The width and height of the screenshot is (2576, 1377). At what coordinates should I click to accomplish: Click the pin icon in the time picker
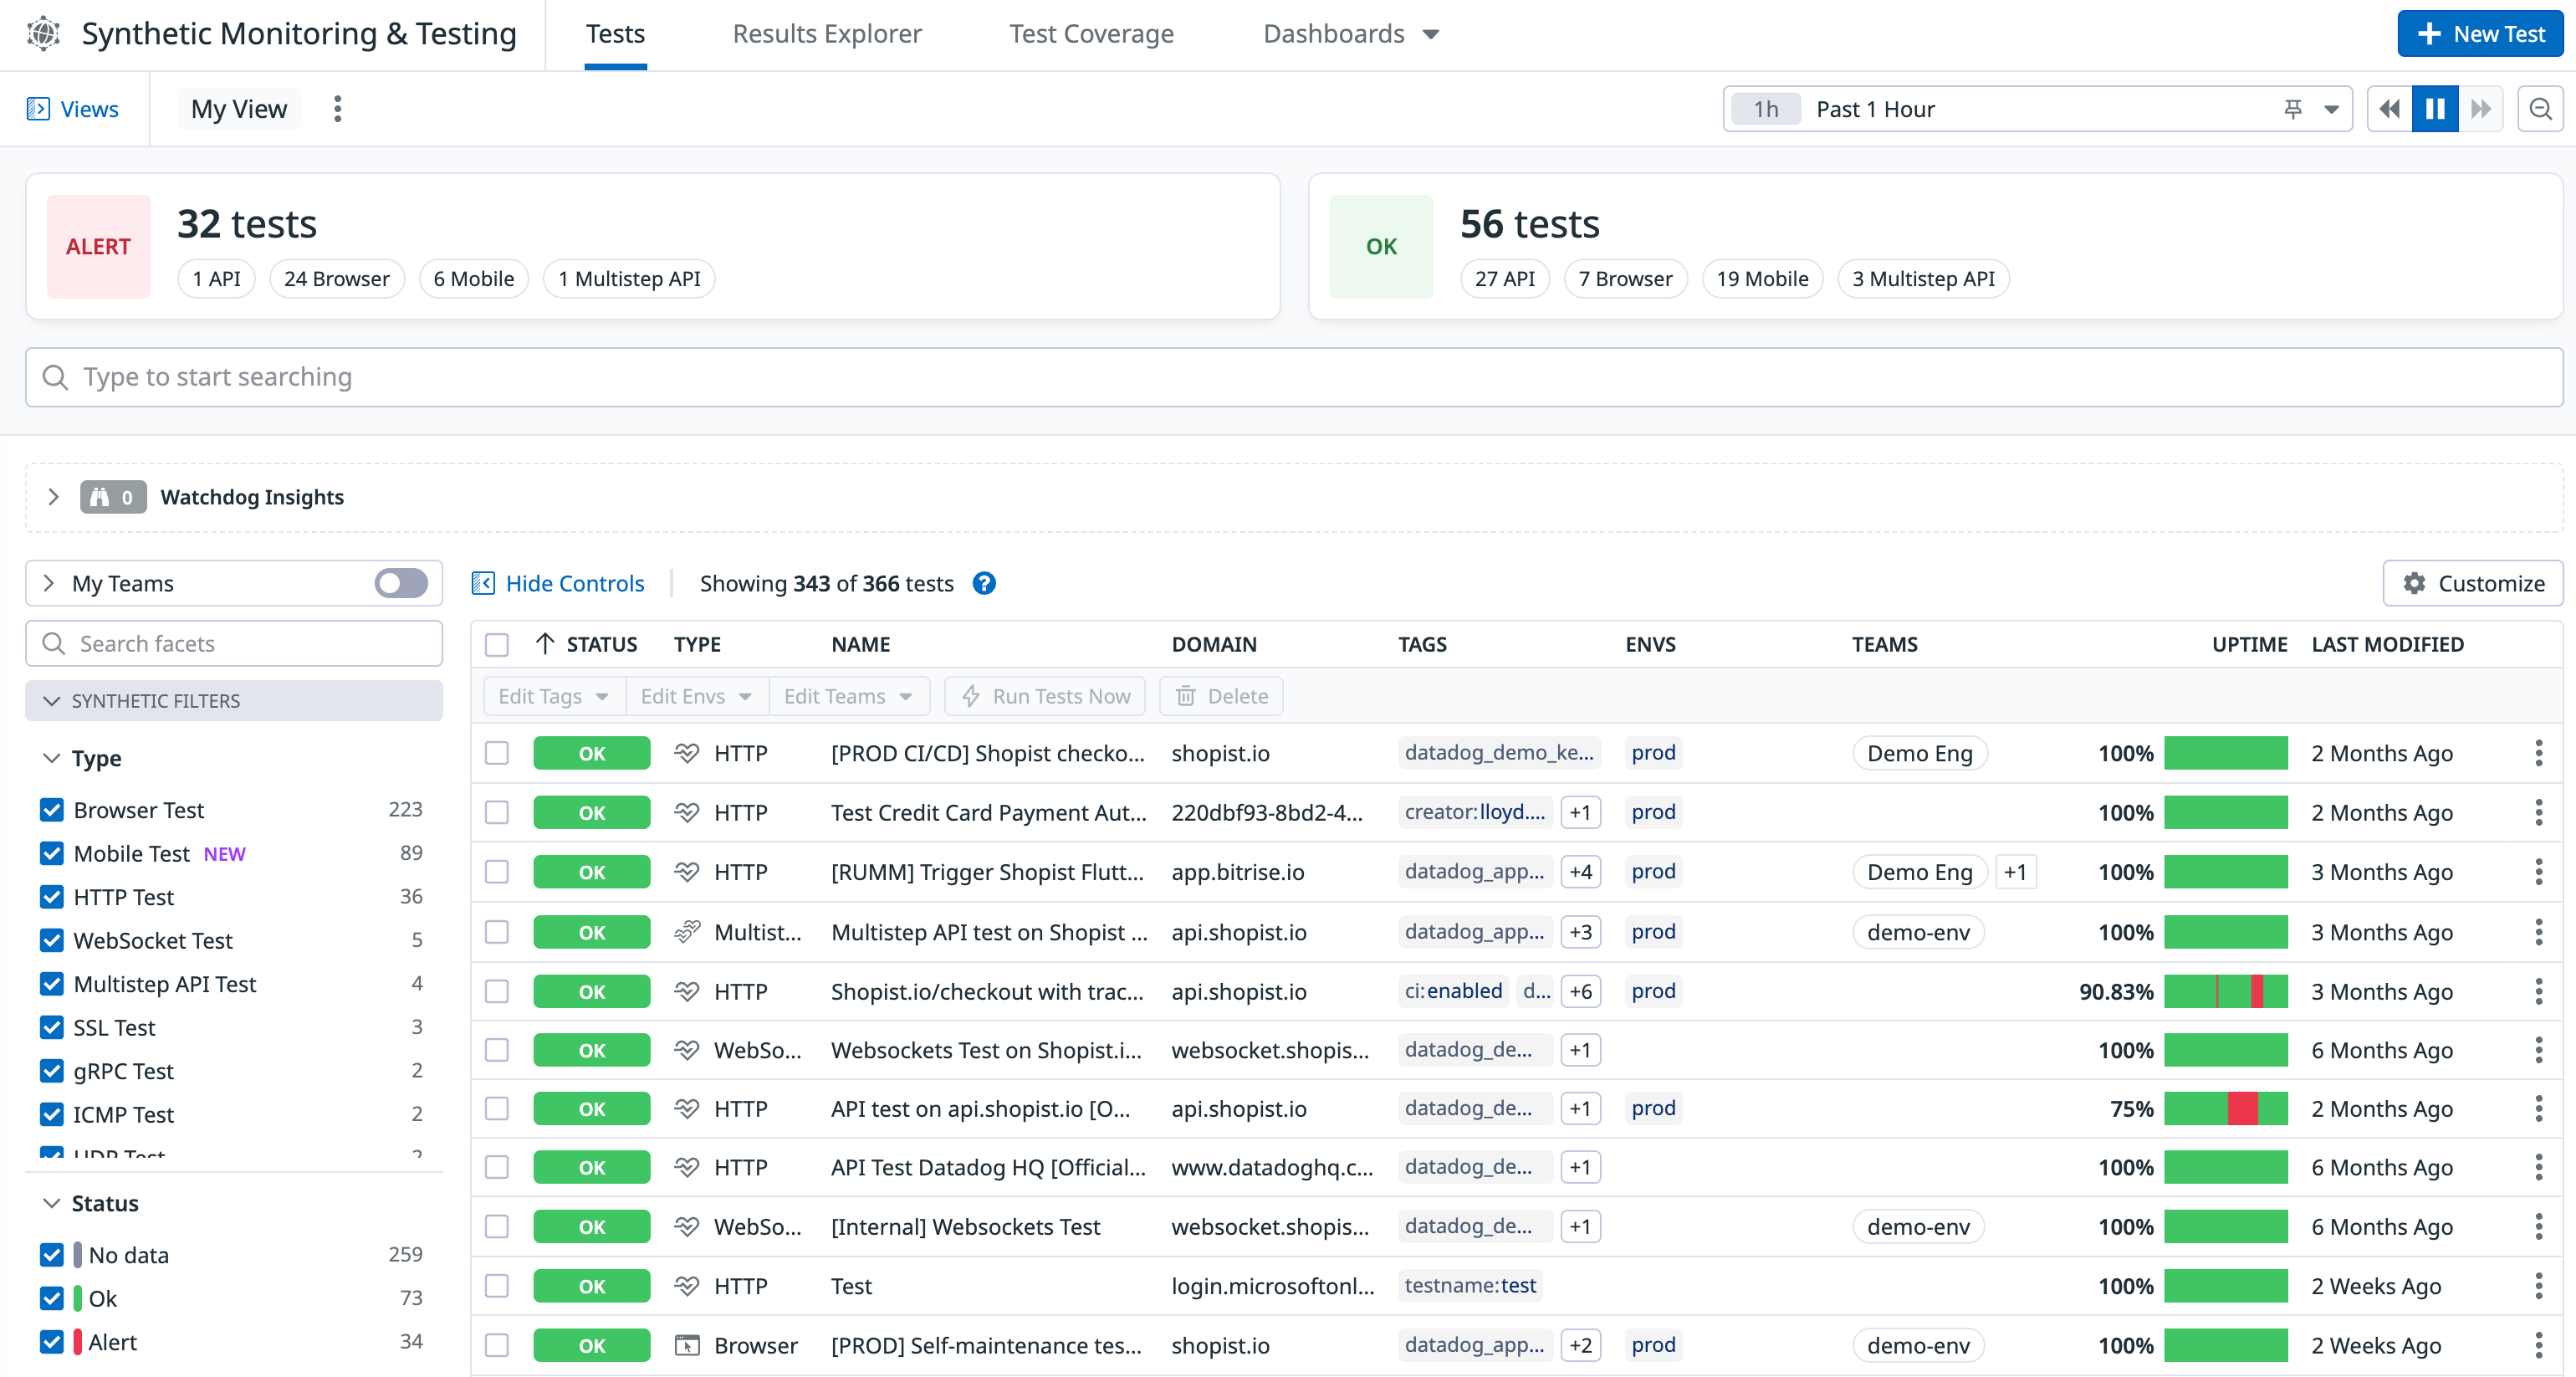[2293, 109]
